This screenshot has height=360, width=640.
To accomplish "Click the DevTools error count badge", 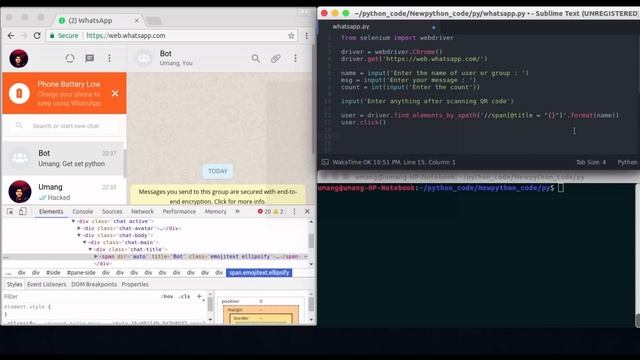I will [264, 211].
